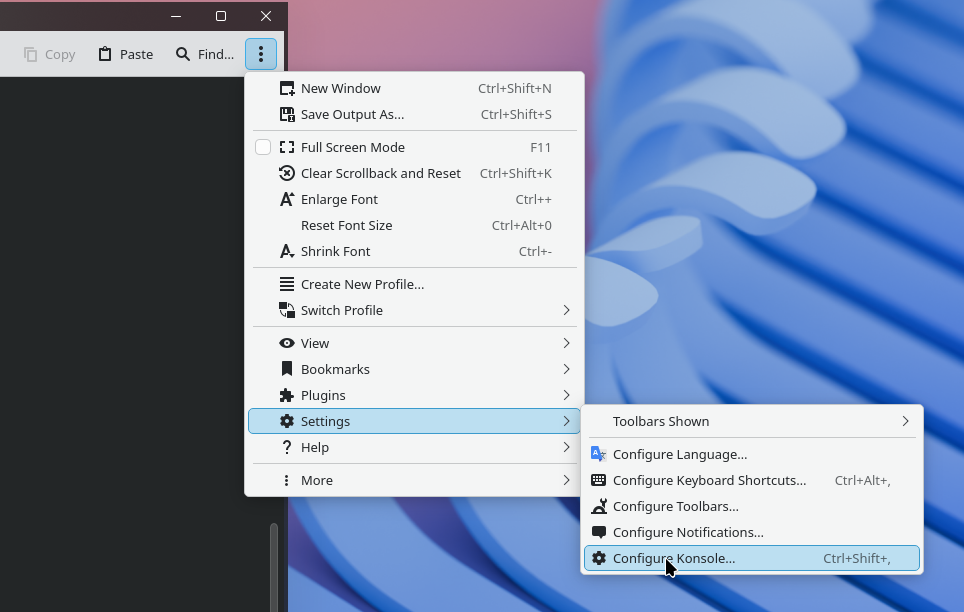Image resolution: width=964 pixels, height=612 pixels.
Task: Click the Plugins puzzle piece icon
Action: (x=286, y=395)
